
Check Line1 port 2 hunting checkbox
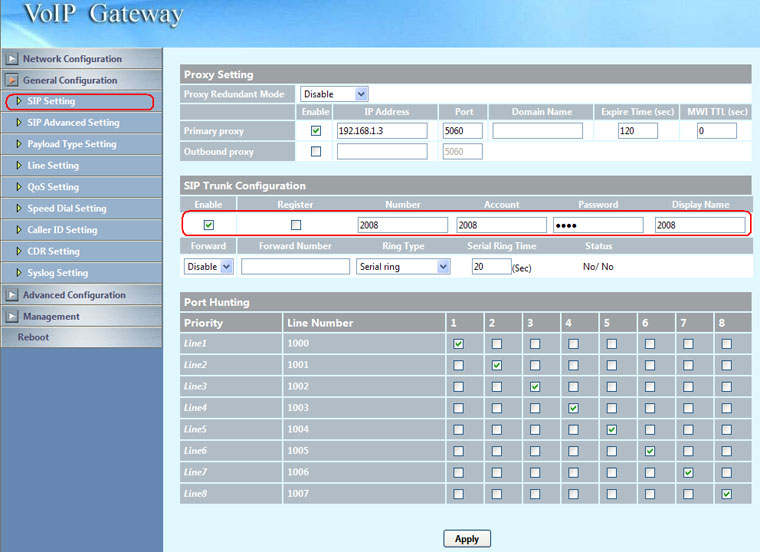[496, 344]
